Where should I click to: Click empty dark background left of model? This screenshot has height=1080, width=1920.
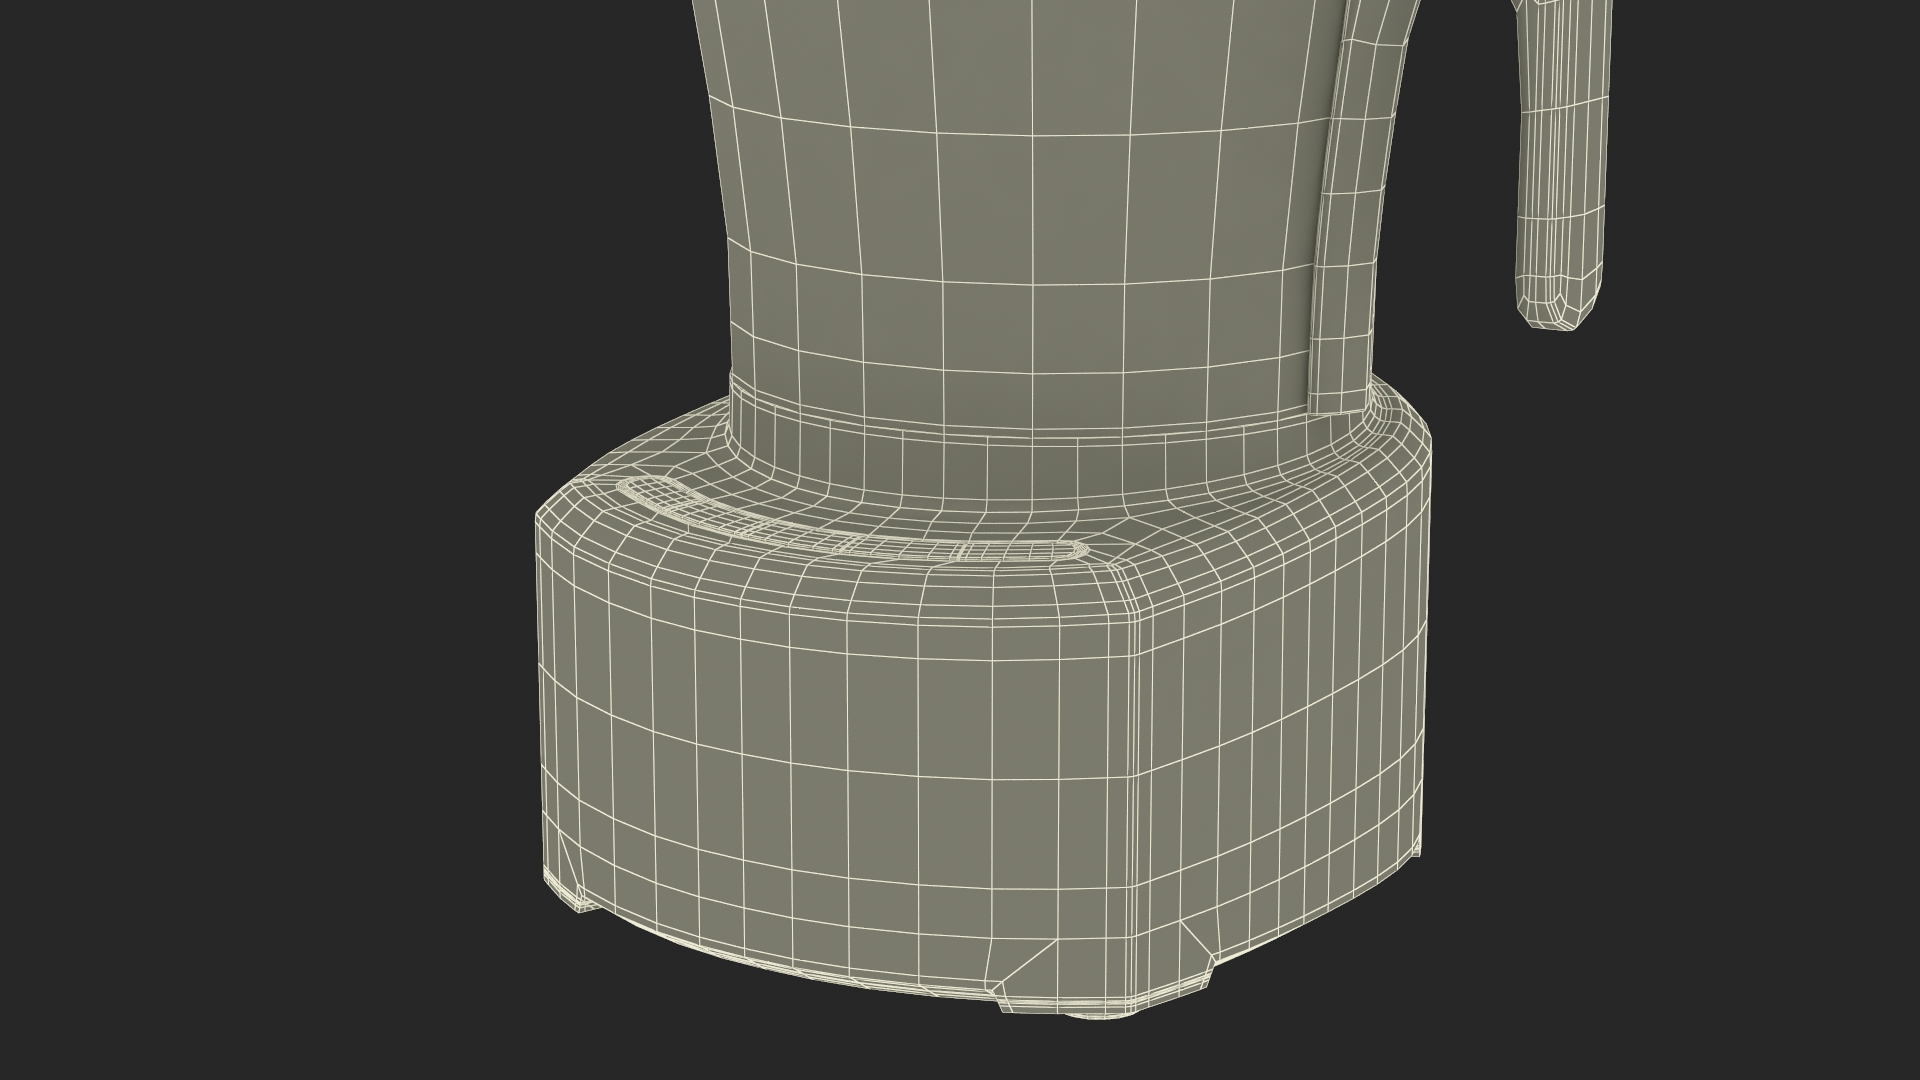click(x=250, y=500)
